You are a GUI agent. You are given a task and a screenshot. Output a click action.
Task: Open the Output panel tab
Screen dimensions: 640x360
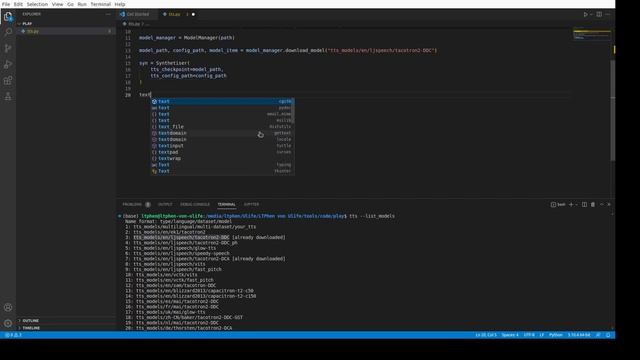pyautogui.click(x=165, y=204)
